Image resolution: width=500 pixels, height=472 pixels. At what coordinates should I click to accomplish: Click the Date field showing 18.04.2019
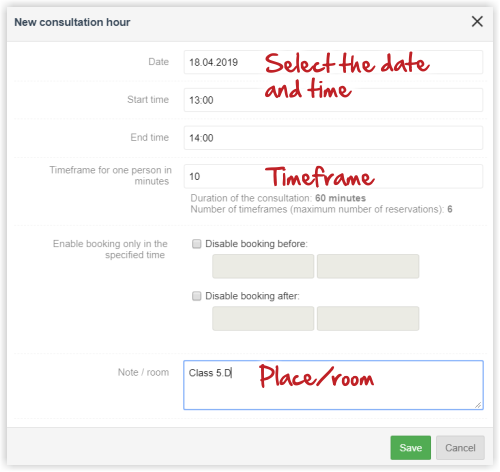tap(333, 62)
